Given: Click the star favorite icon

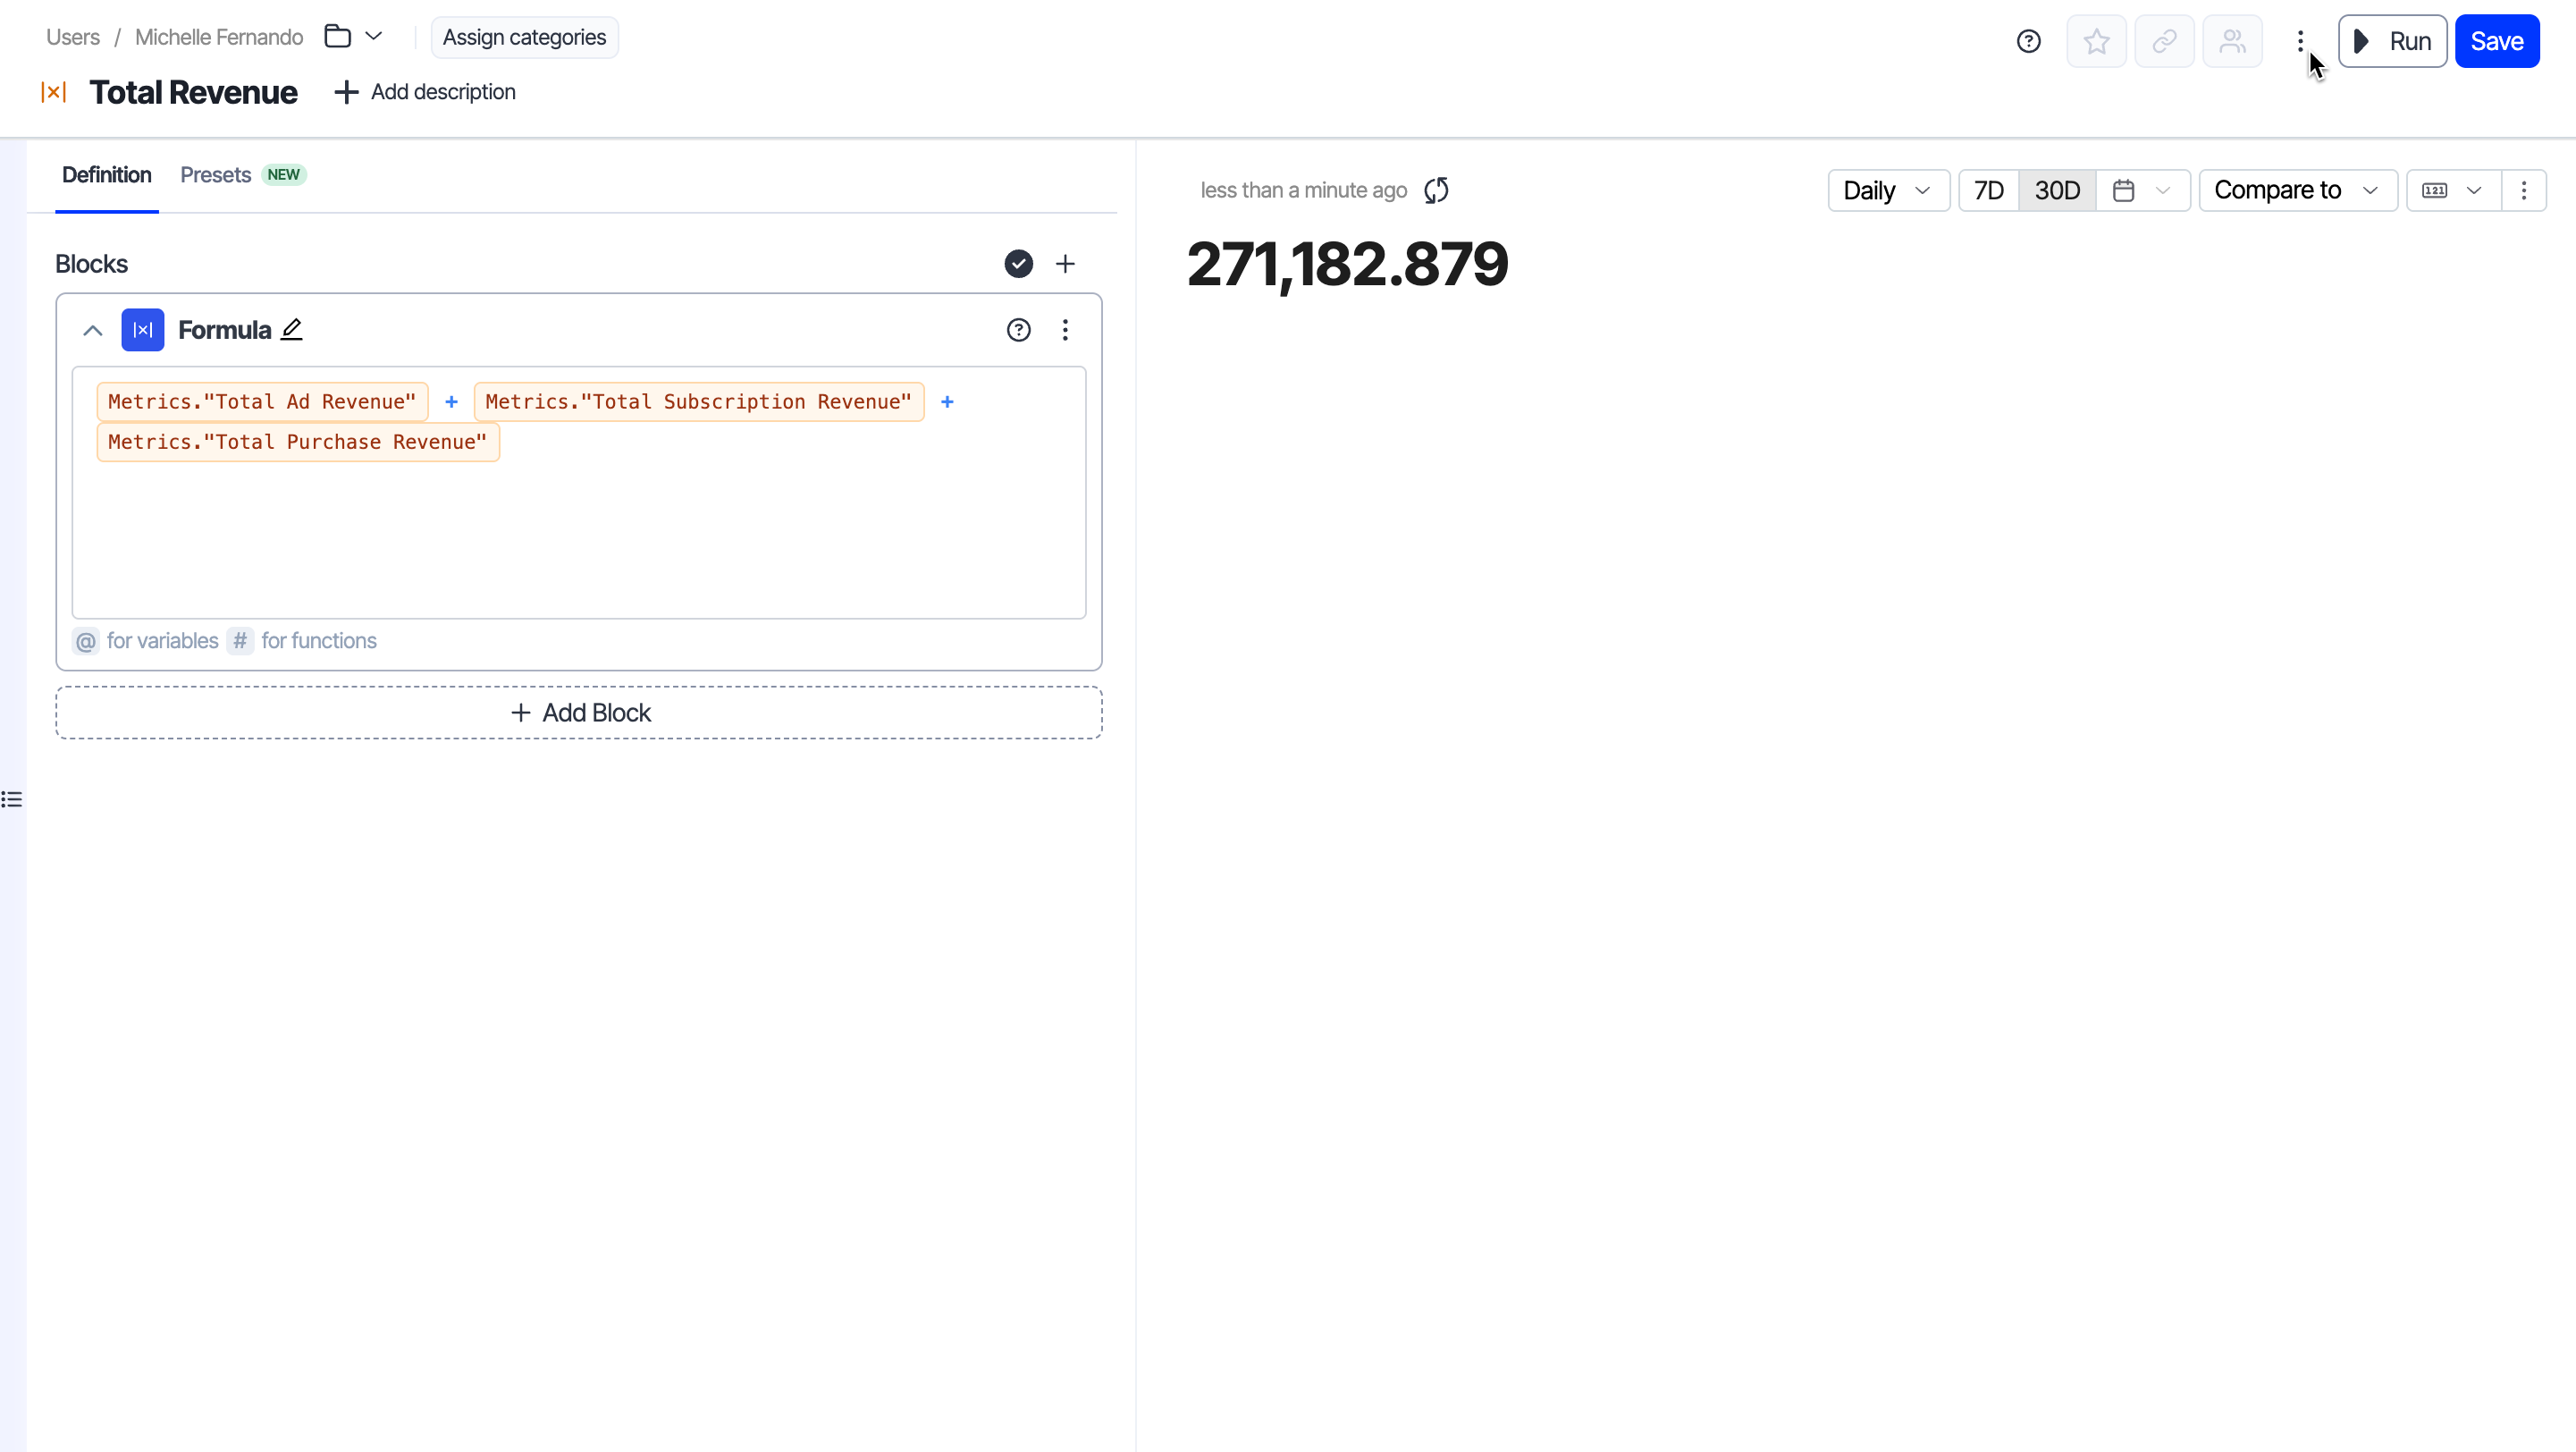Looking at the screenshot, I should 2096,42.
